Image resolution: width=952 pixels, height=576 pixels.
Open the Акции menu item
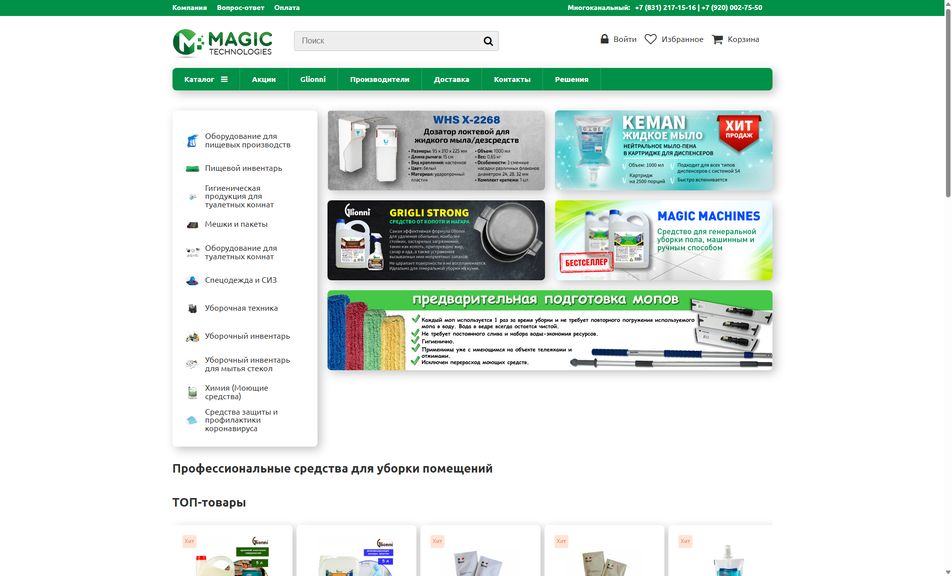(264, 79)
